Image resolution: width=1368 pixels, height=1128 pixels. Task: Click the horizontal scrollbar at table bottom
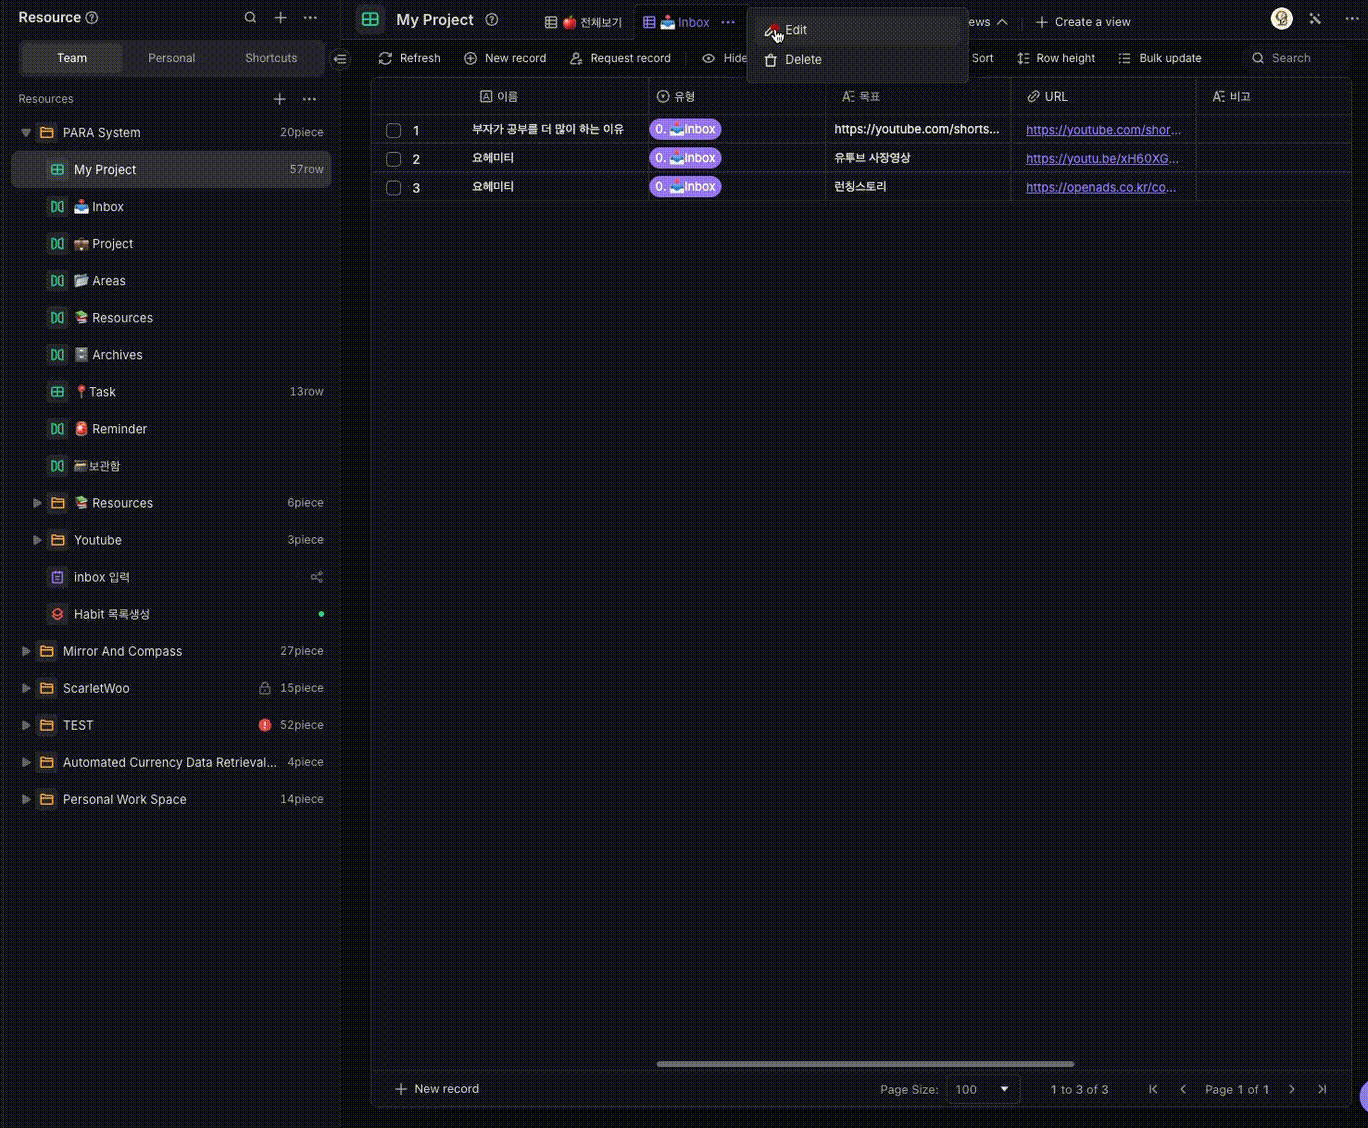[865, 1064]
